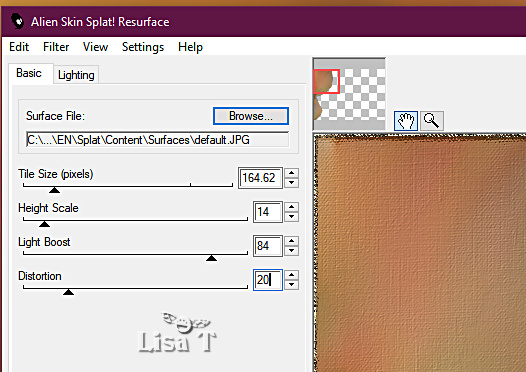Click the navigator preview thumbnail
The width and height of the screenshot is (526, 372).
[x=349, y=94]
